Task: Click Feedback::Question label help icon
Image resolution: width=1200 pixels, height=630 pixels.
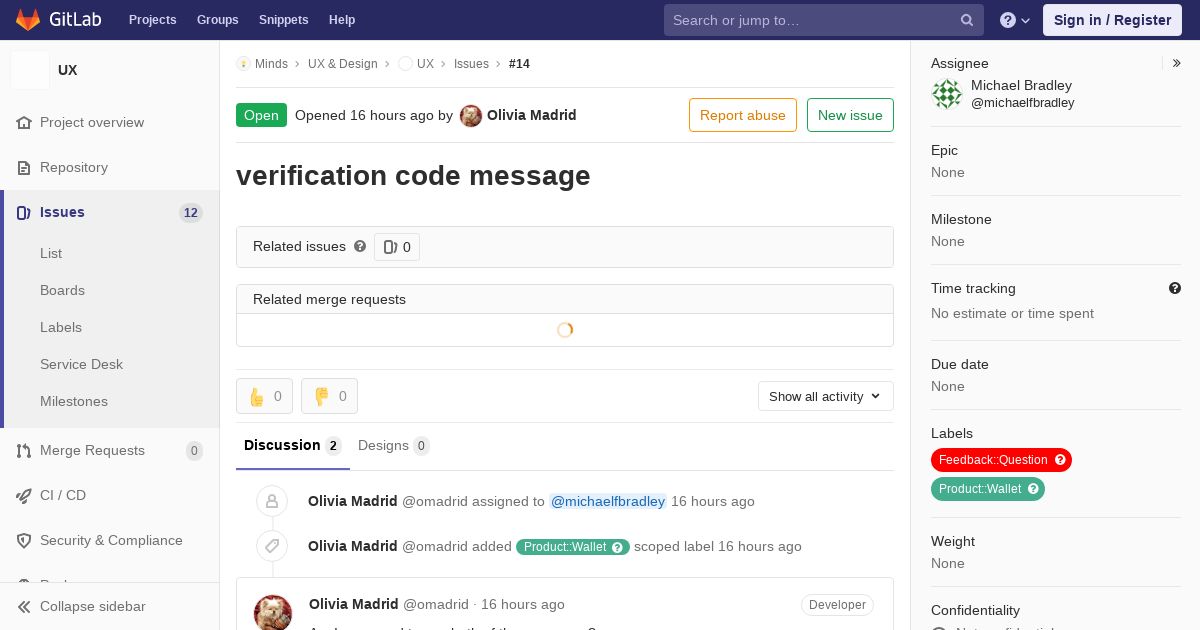Action: [1061, 460]
